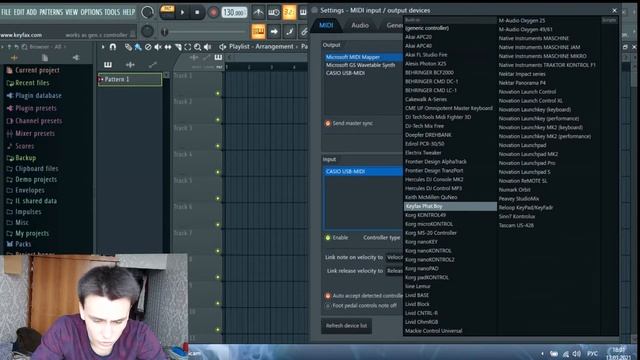
Task: Click the automation icon above pattern list
Action: coord(153,64)
